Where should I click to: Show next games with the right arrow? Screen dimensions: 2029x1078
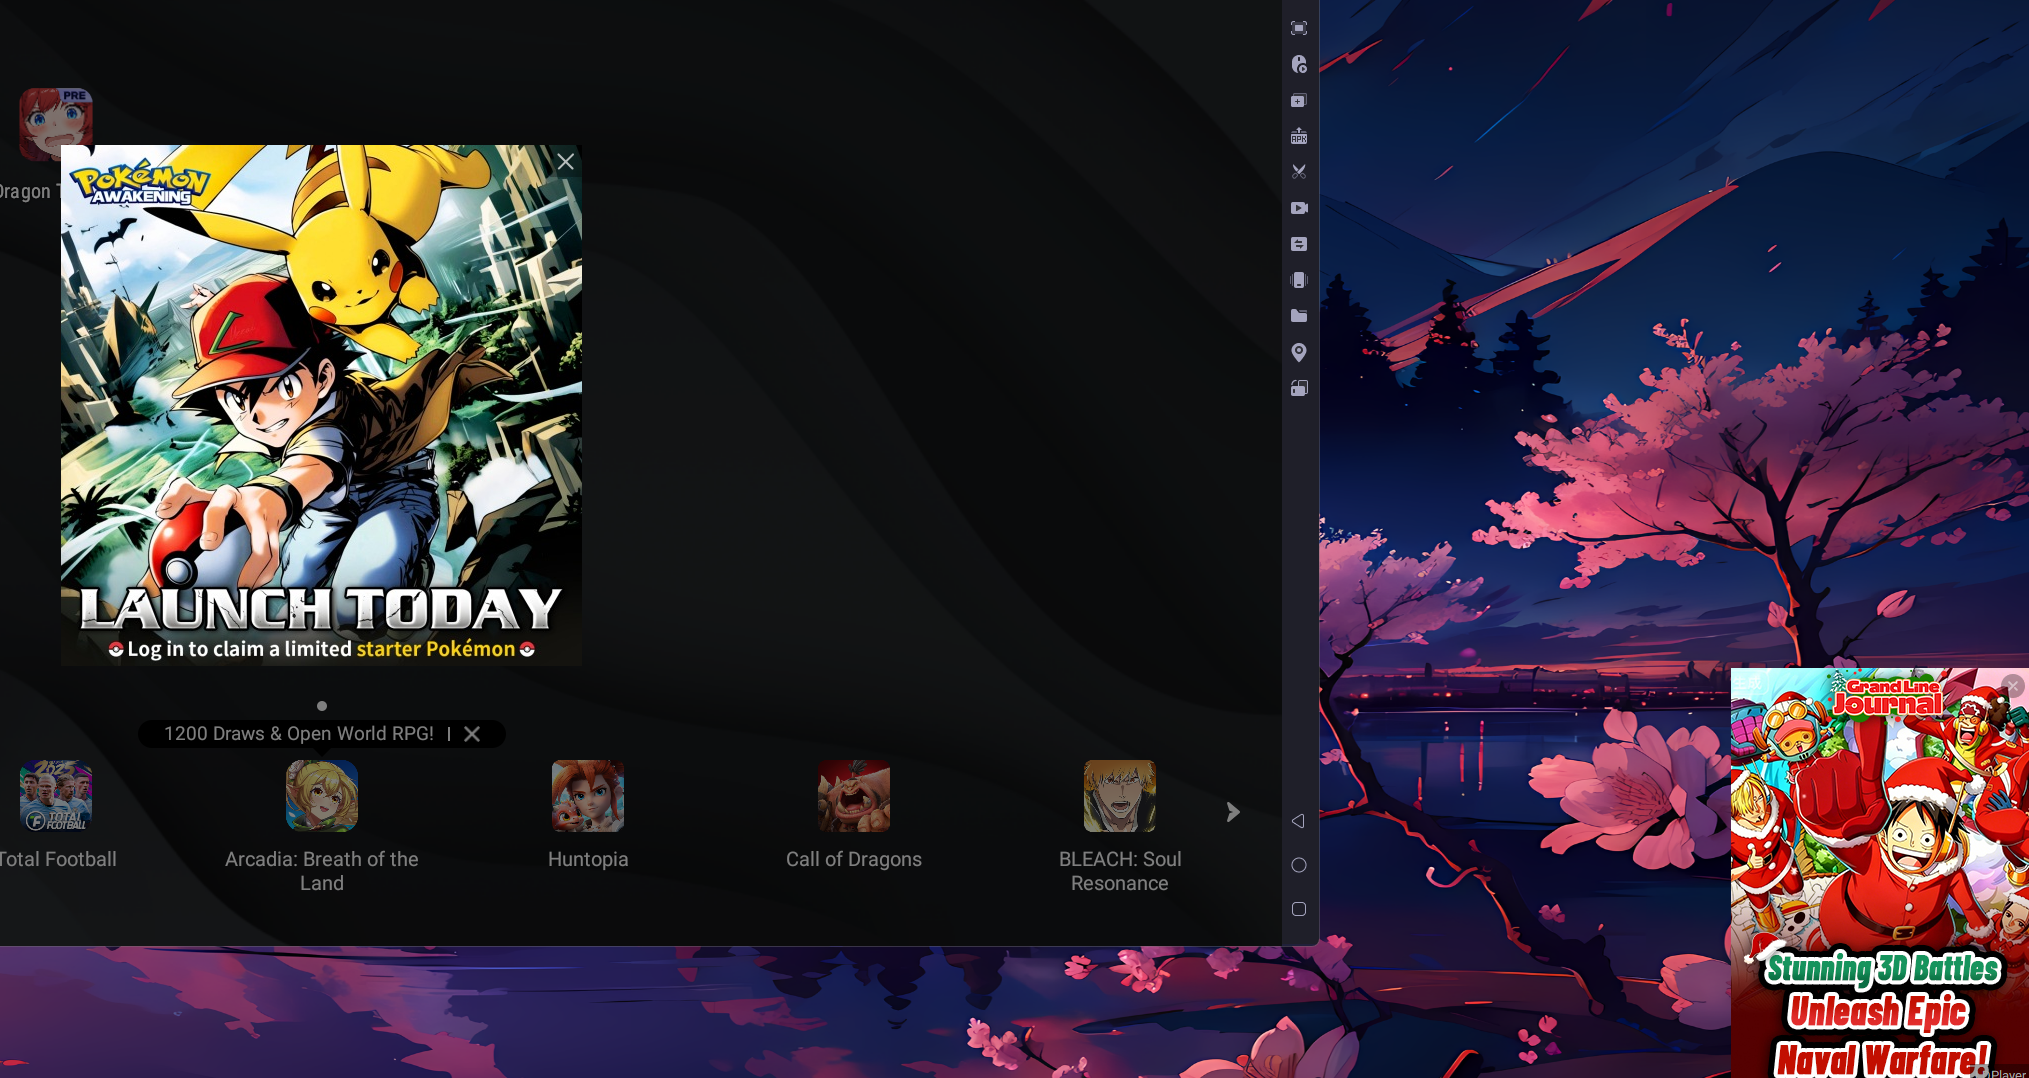point(1233,812)
